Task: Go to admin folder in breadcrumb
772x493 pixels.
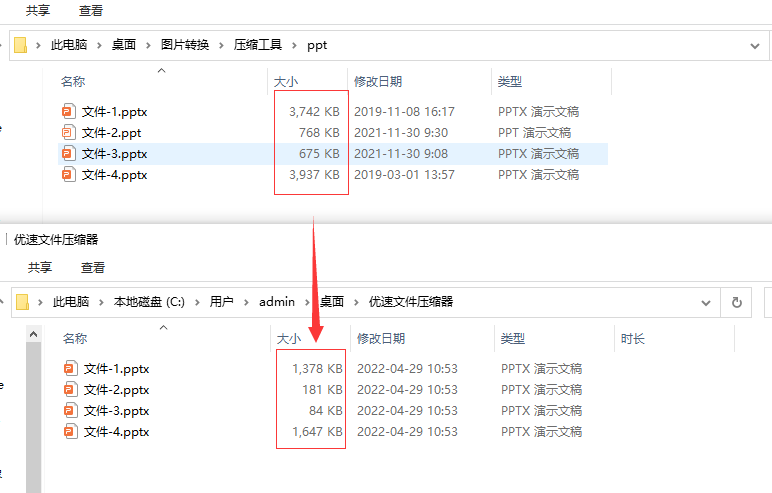Action: point(277,301)
